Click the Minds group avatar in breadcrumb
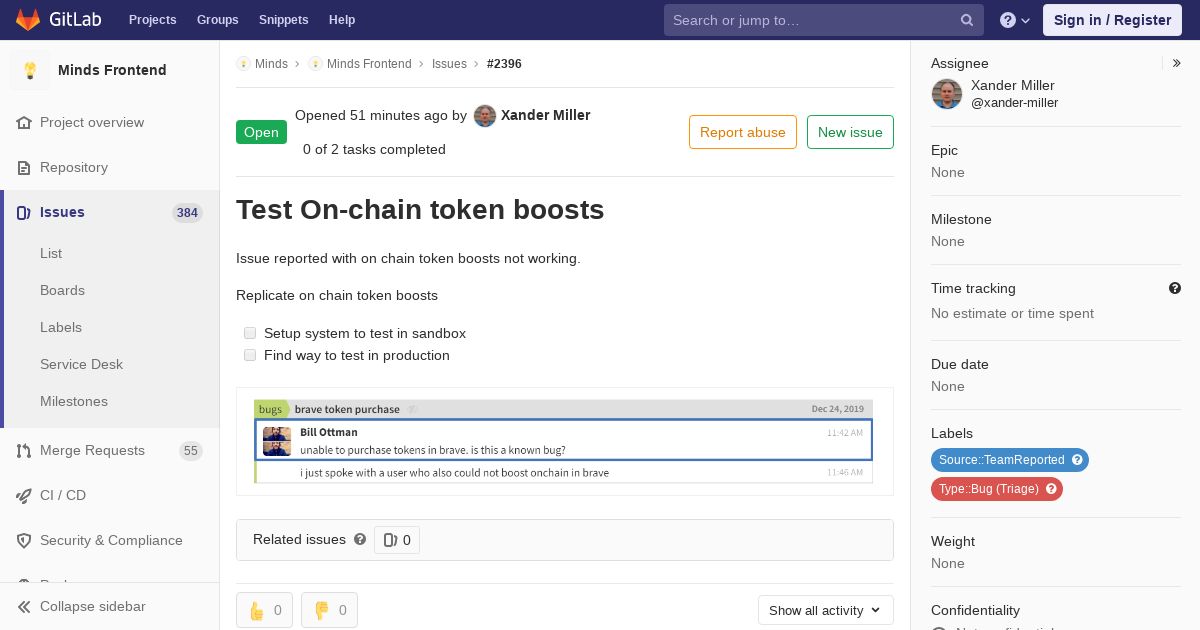Image resolution: width=1200 pixels, height=630 pixels. (243, 64)
